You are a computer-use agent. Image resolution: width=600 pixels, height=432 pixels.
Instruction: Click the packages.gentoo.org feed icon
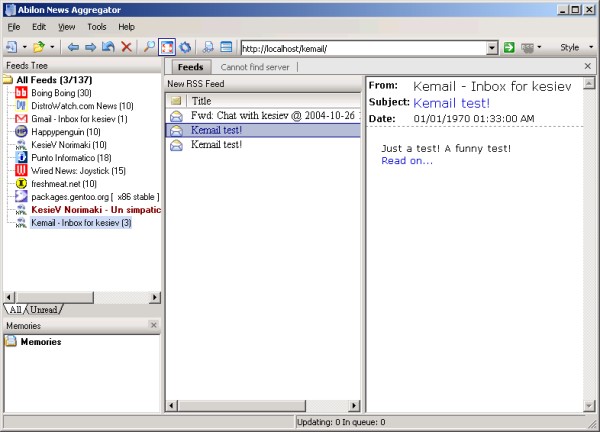coord(21,197)
